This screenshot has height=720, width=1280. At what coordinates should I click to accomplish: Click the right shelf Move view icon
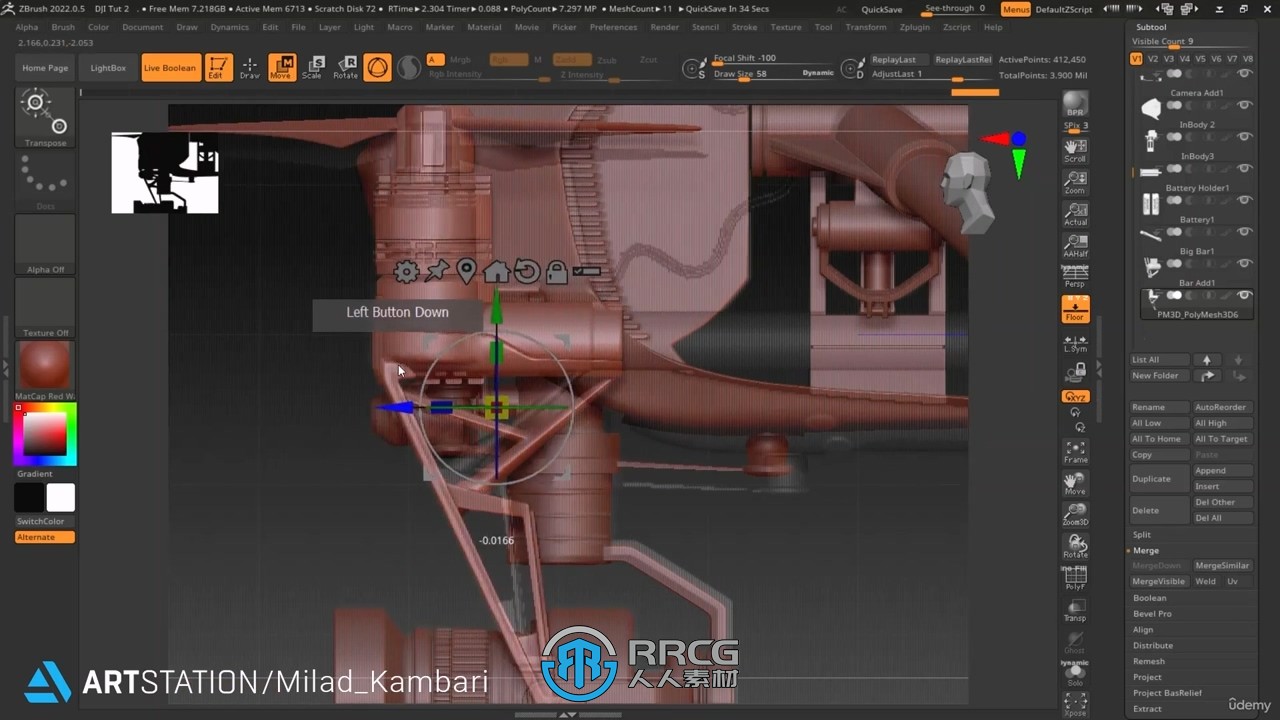(1075, 484)
